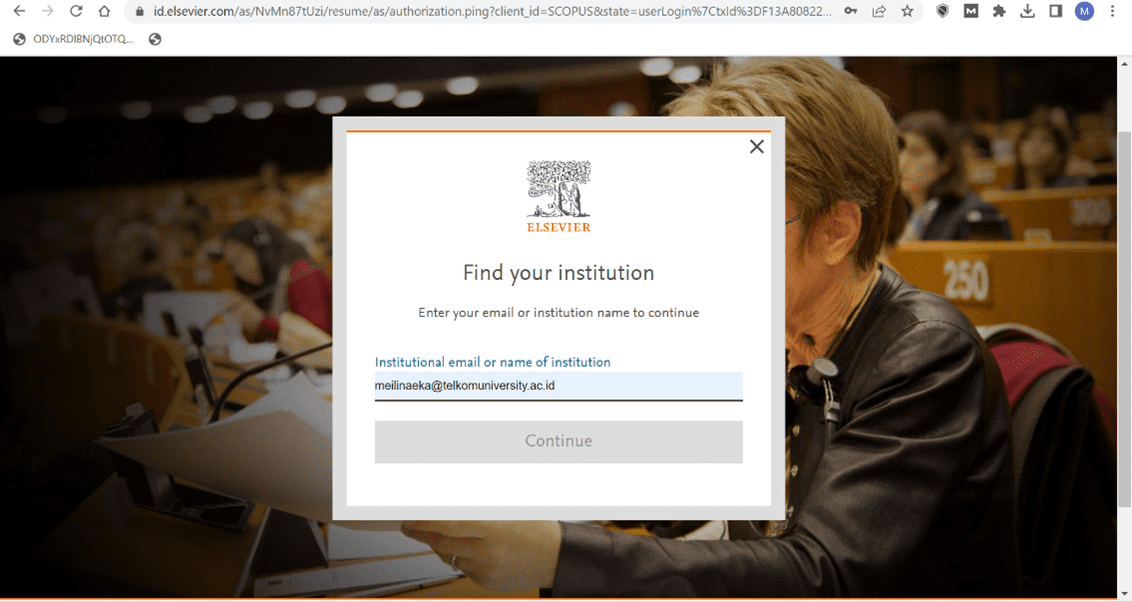
Task: Close the Find your institution dialog
Action: point(756,147)
